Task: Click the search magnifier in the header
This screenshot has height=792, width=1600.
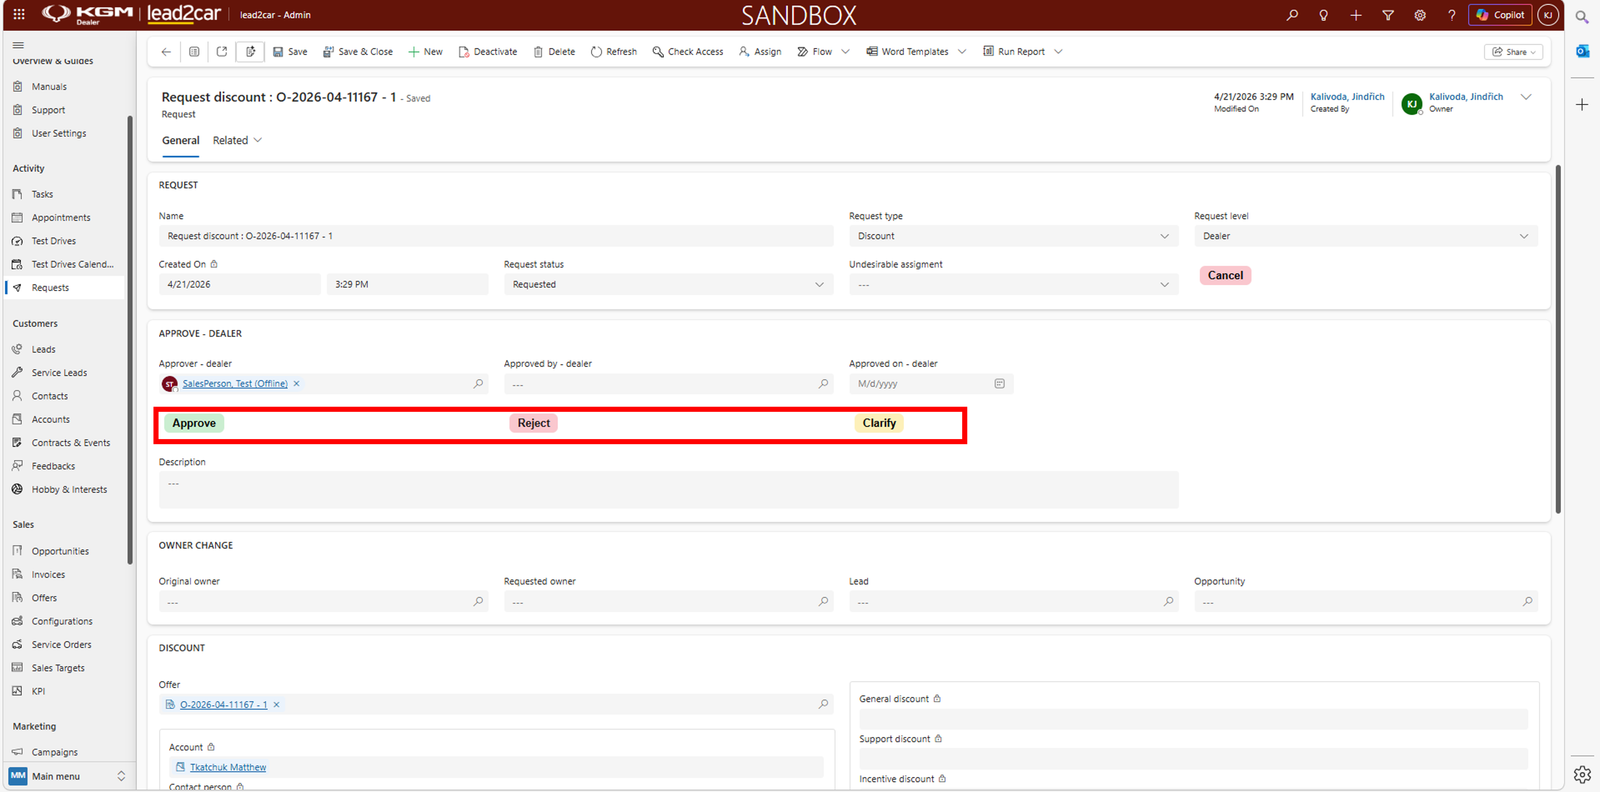Action: pos(1292,15)
